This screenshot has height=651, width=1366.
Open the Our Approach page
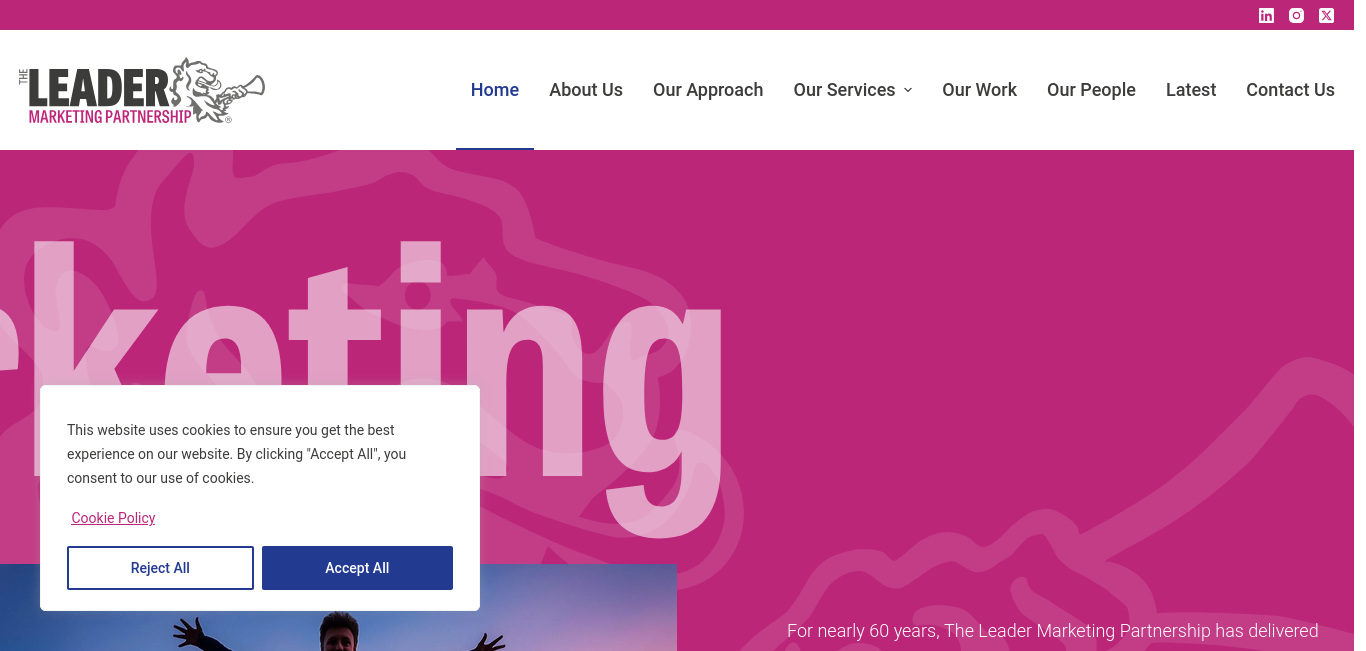pos(708,90)
